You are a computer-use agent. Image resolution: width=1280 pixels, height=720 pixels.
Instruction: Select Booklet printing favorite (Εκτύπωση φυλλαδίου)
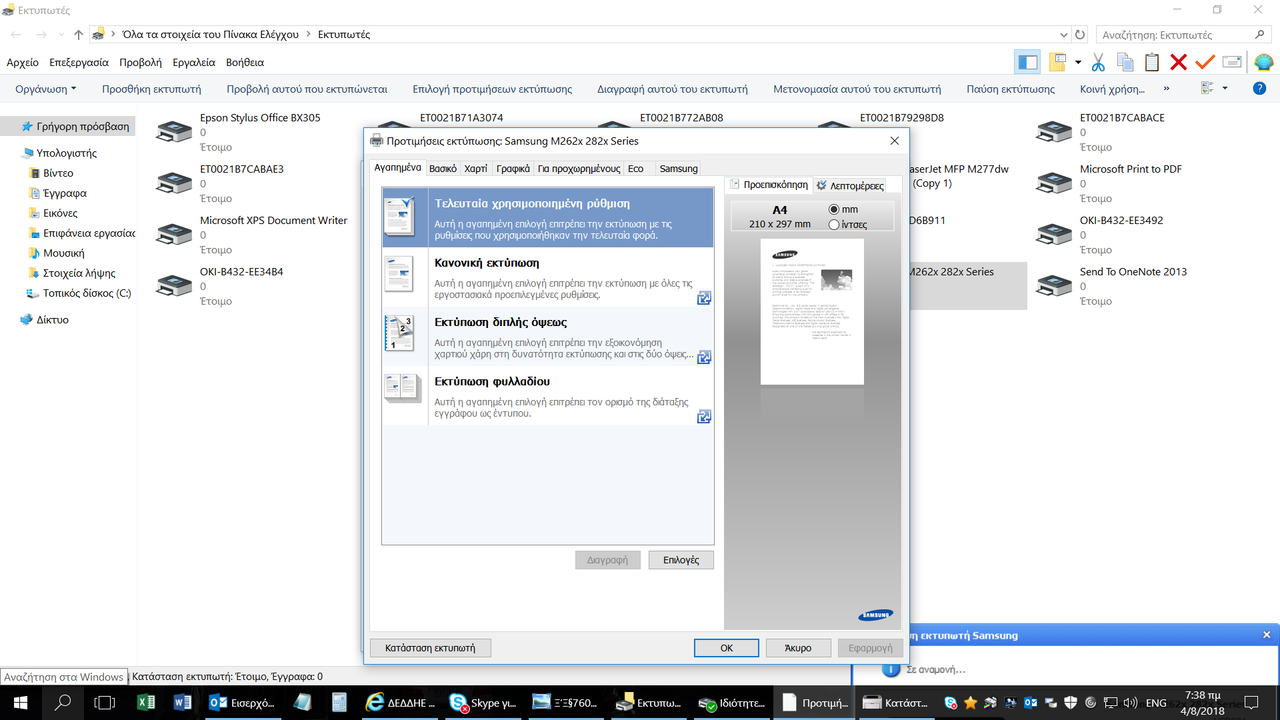[x=548, y=397]
